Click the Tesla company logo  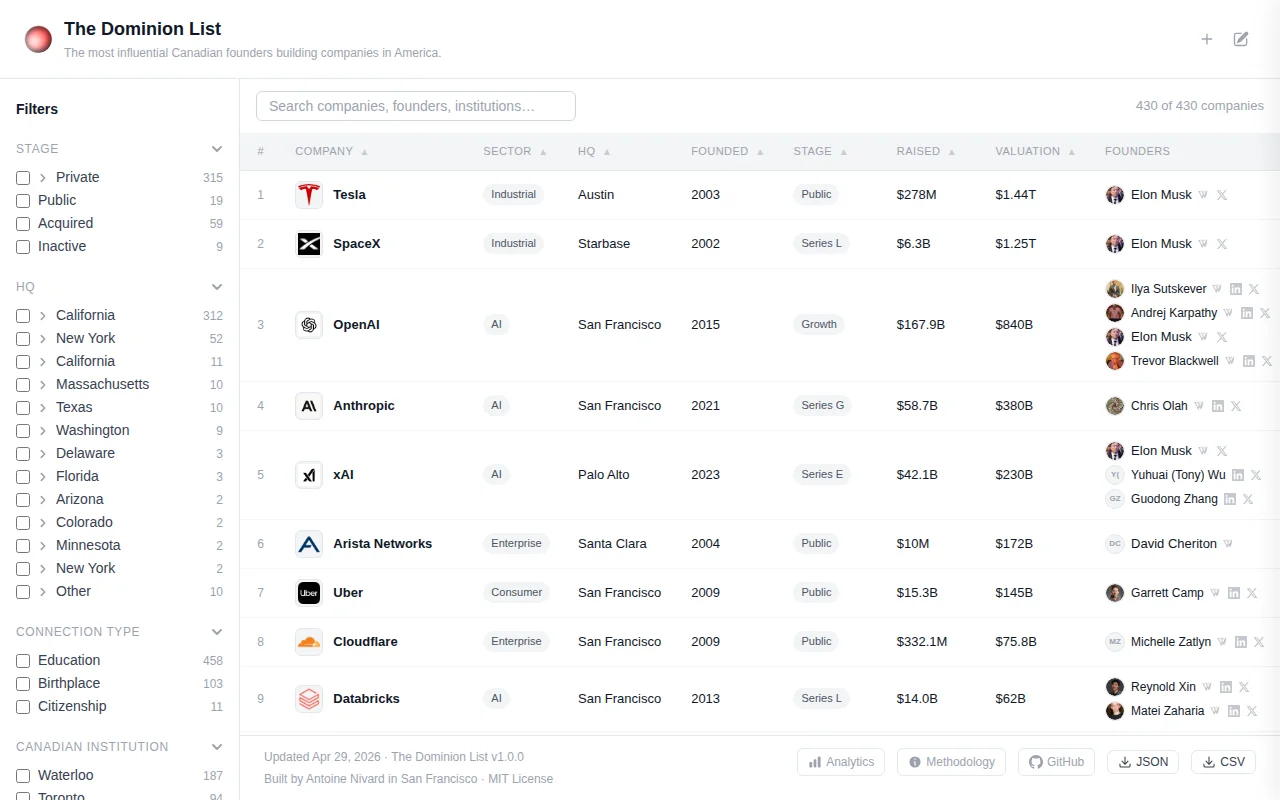[309, 195]
